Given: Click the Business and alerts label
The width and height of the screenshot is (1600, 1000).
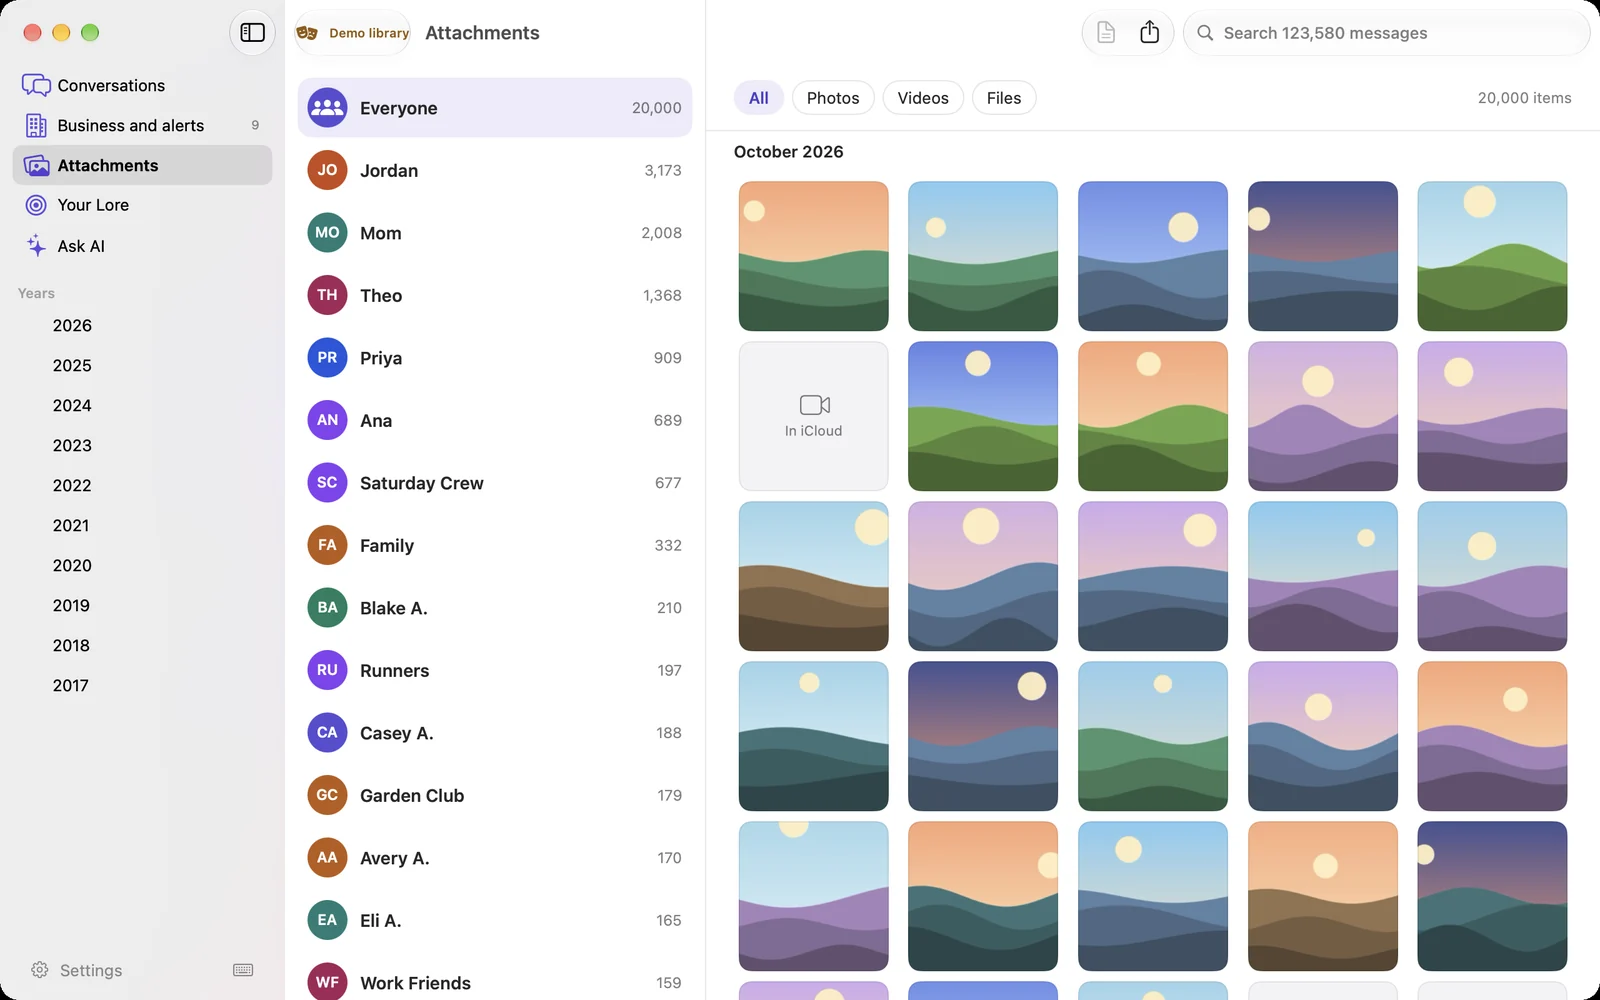Looking at the screenshot, I should click(x=131, y=125).
